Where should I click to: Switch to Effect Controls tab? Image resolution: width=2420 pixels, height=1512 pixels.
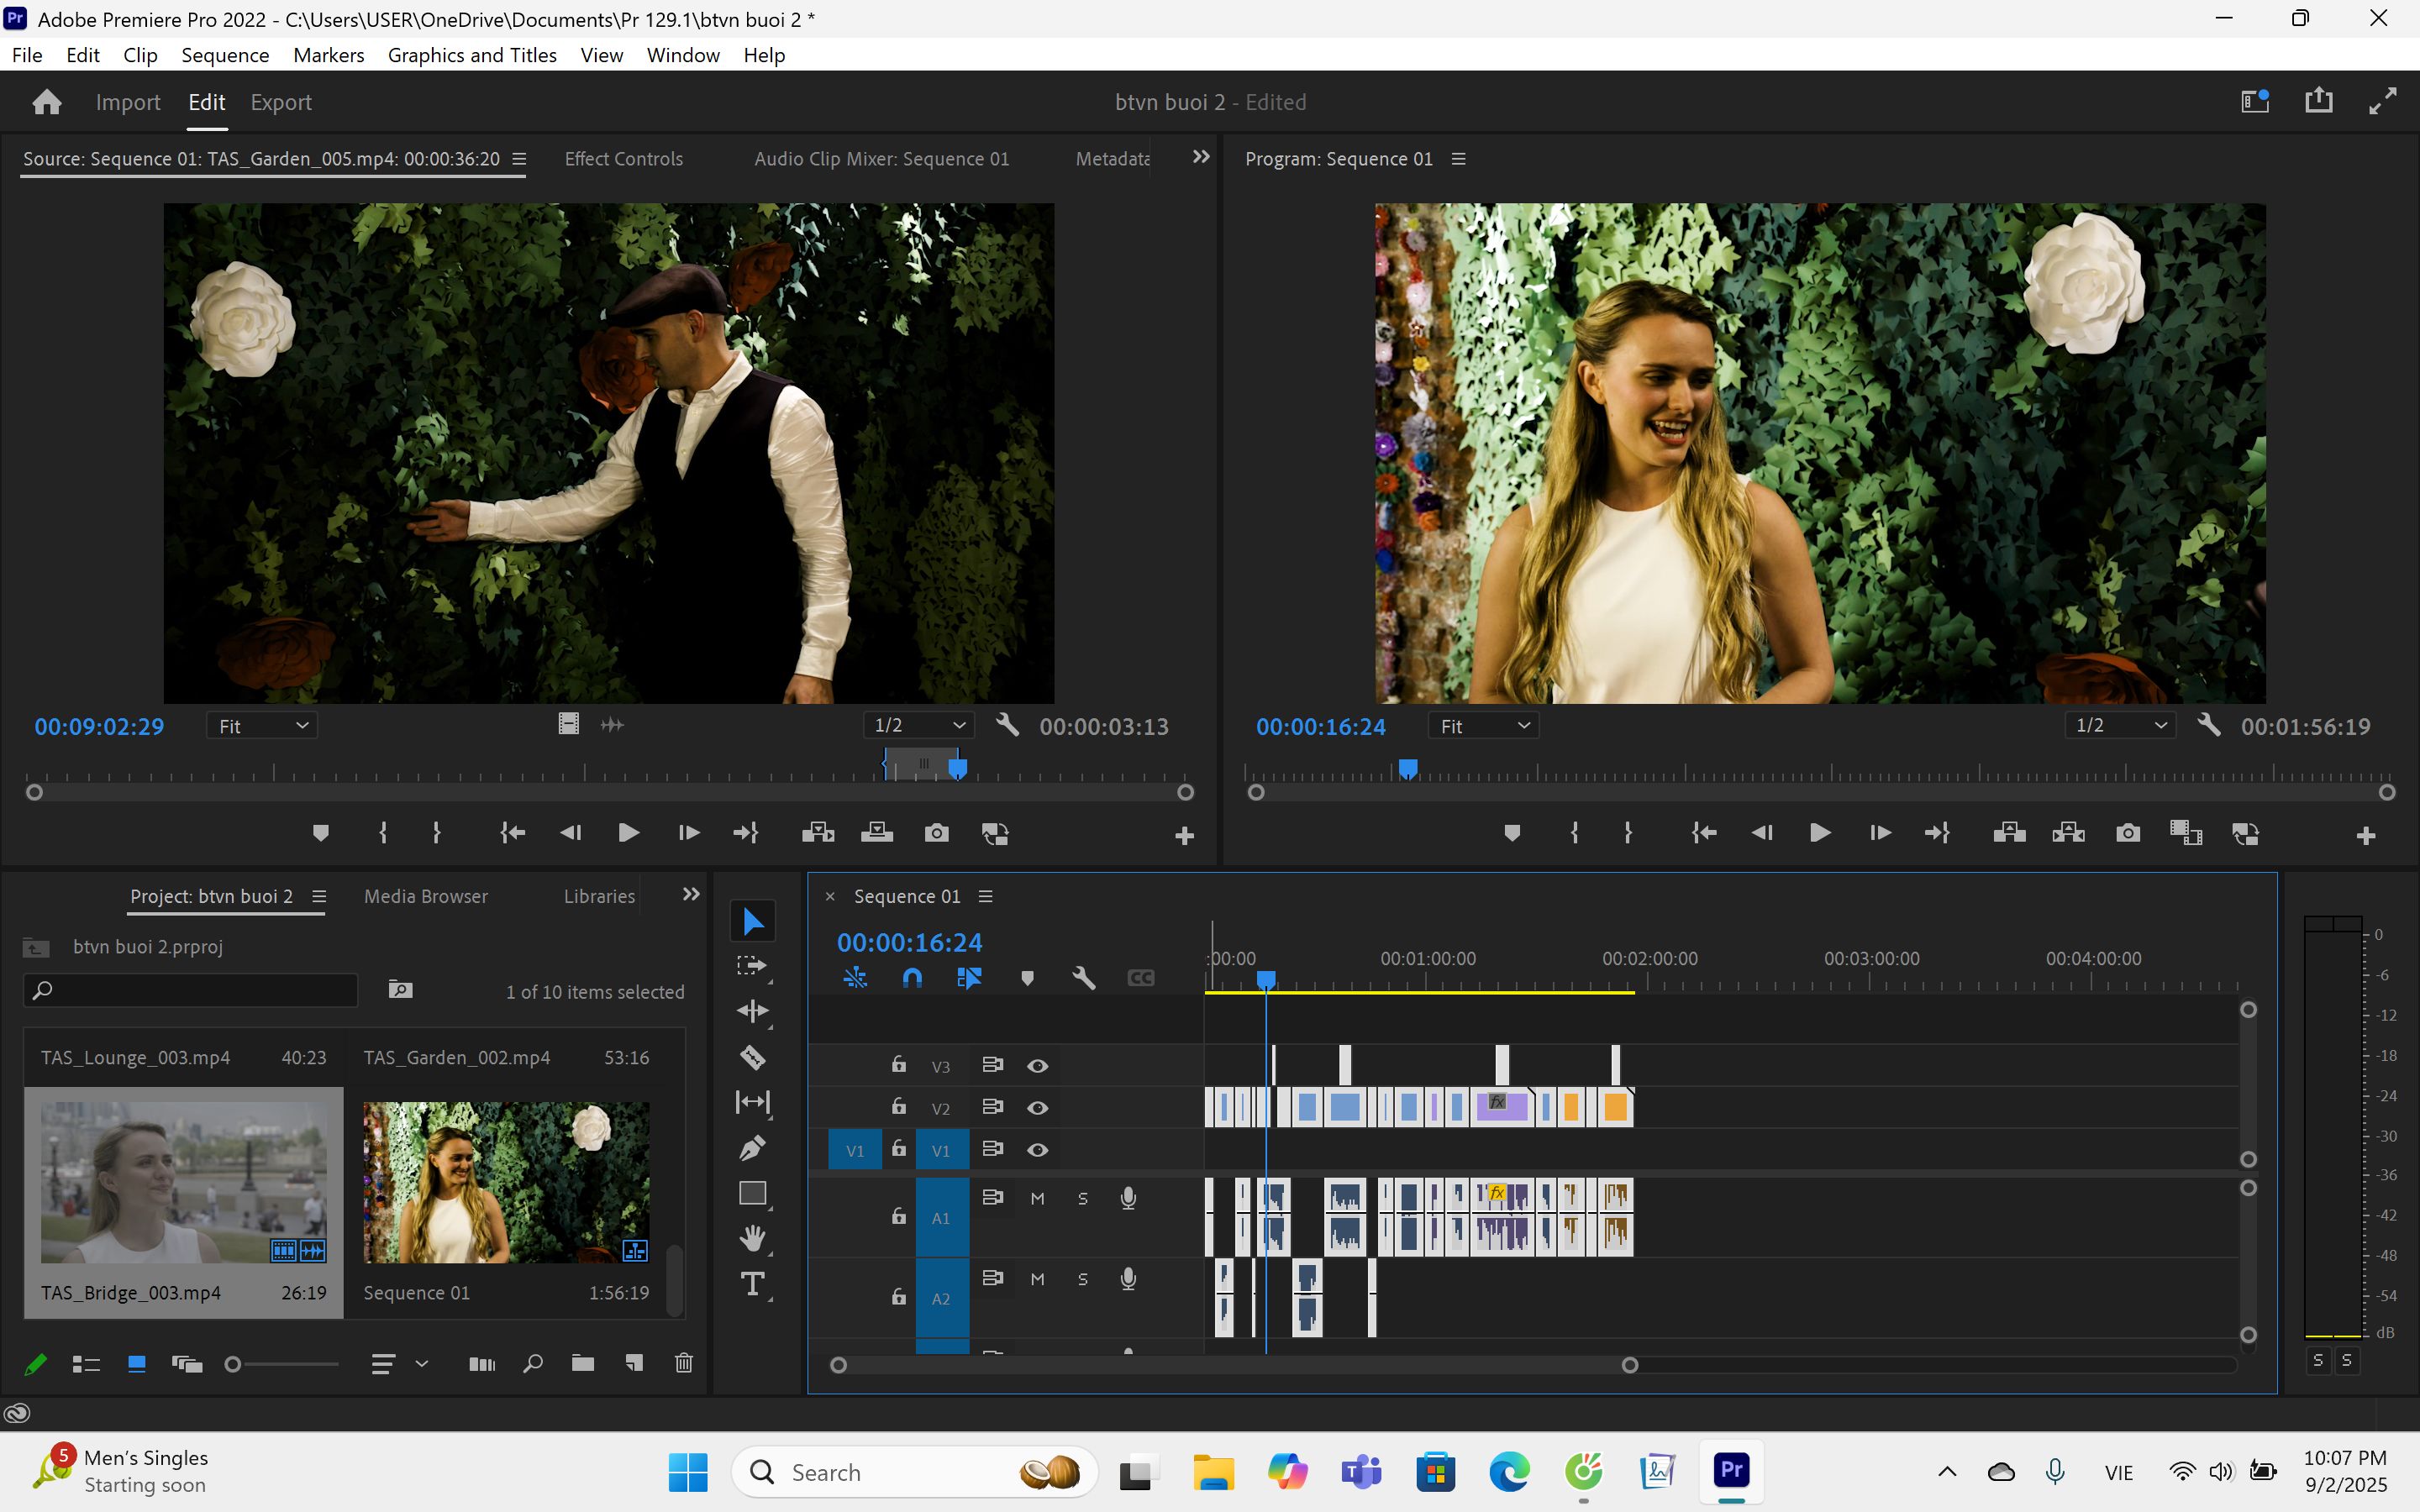[x=623, y=159]
